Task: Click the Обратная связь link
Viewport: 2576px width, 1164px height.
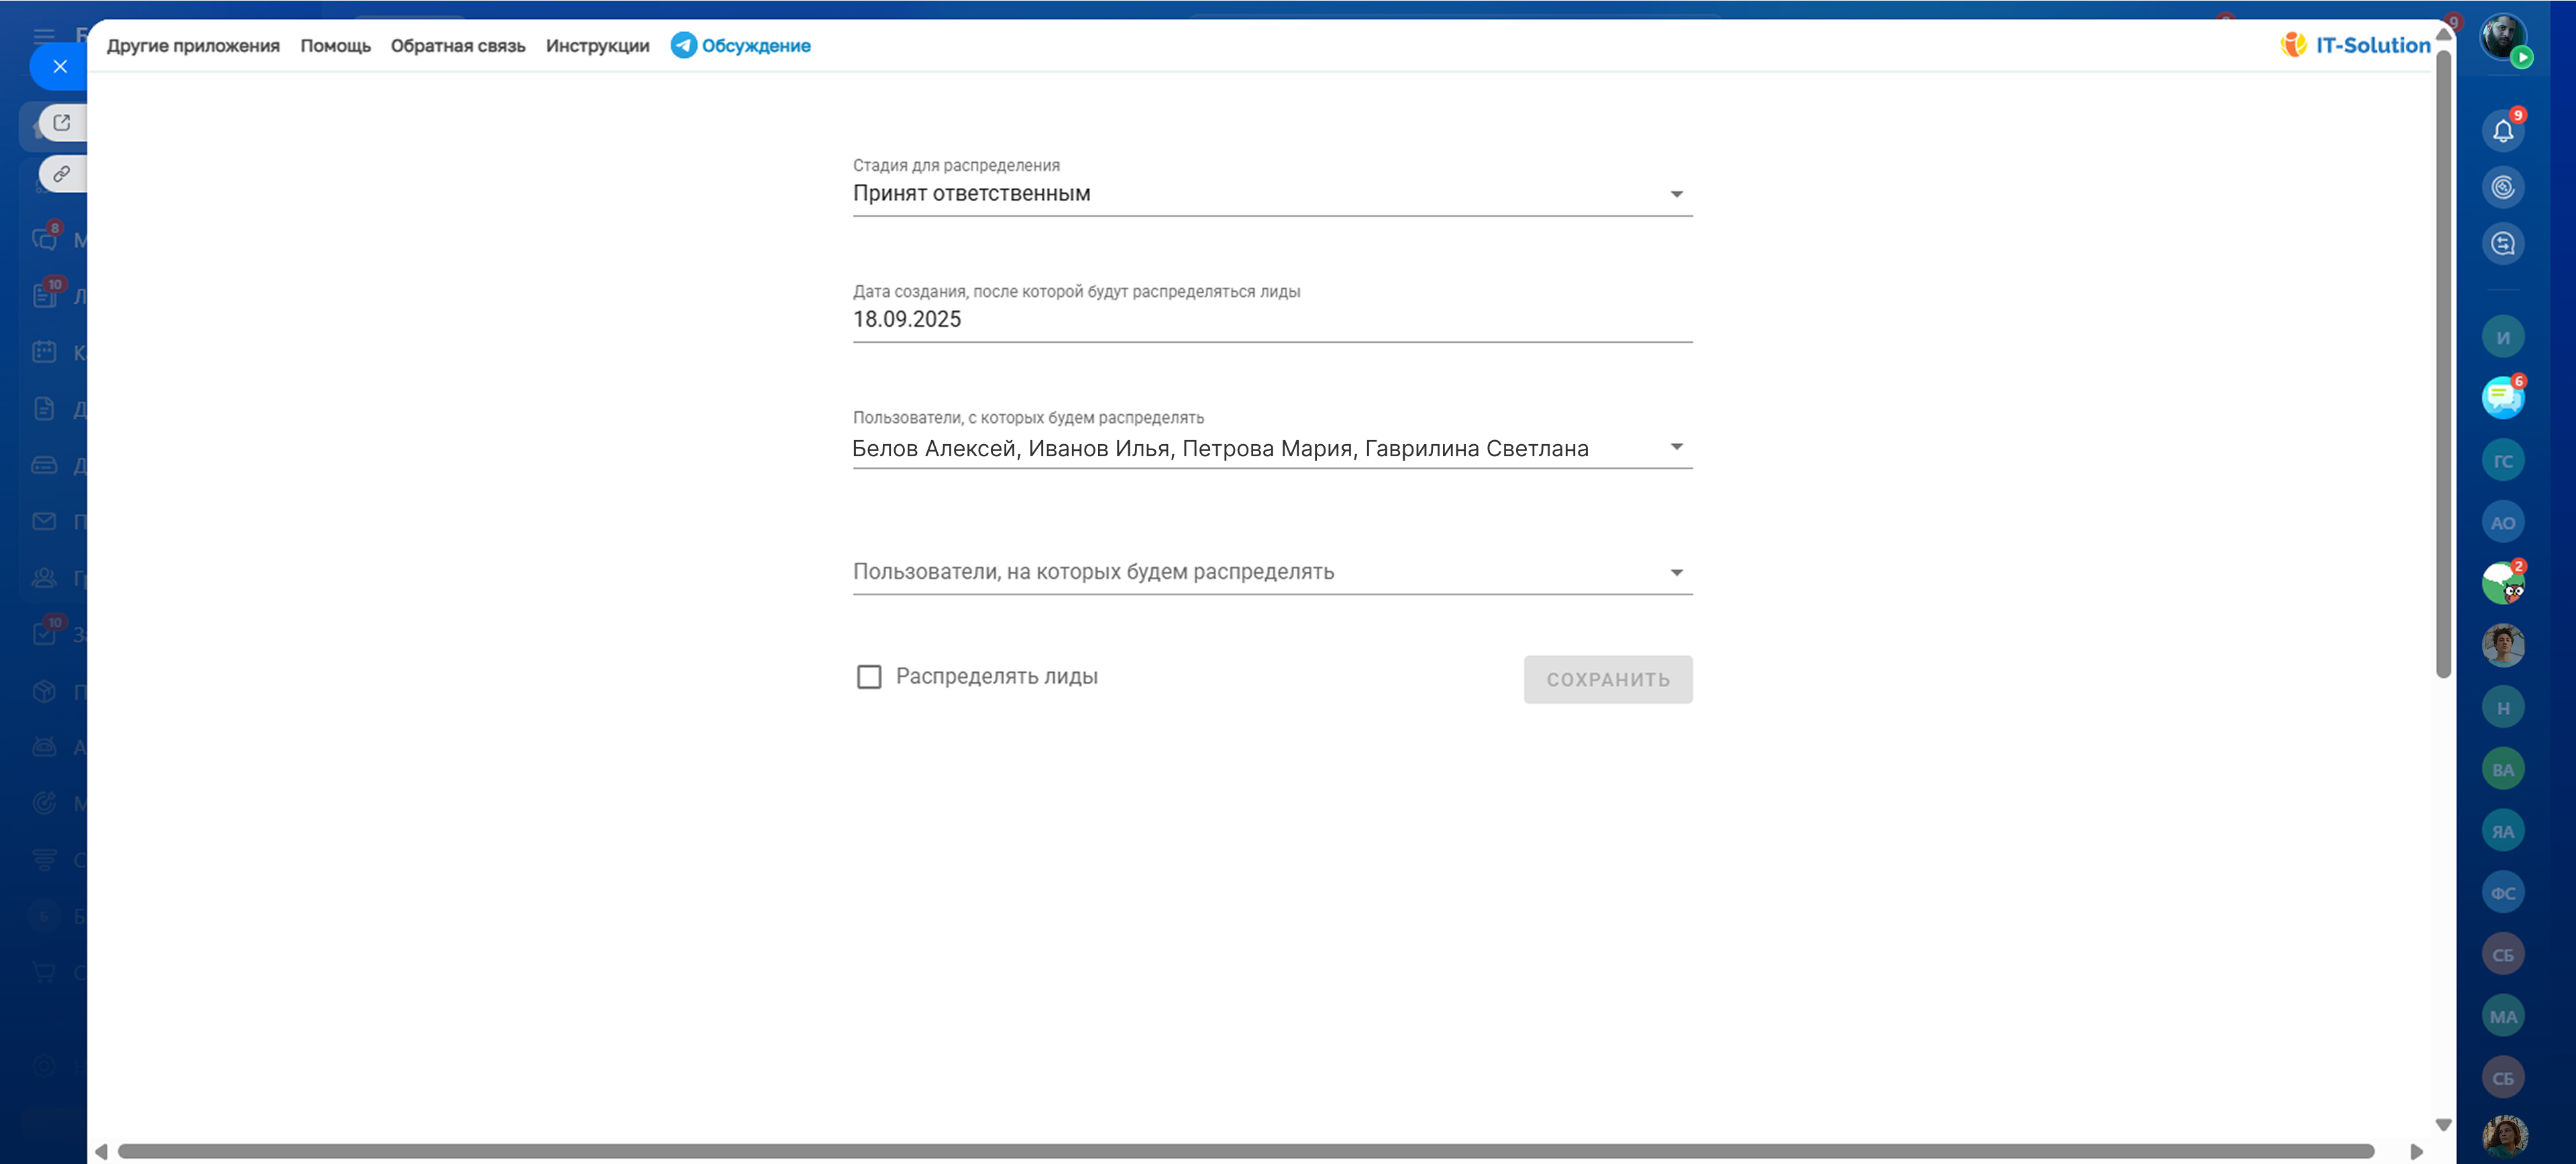Action: (x=458, y=46)
